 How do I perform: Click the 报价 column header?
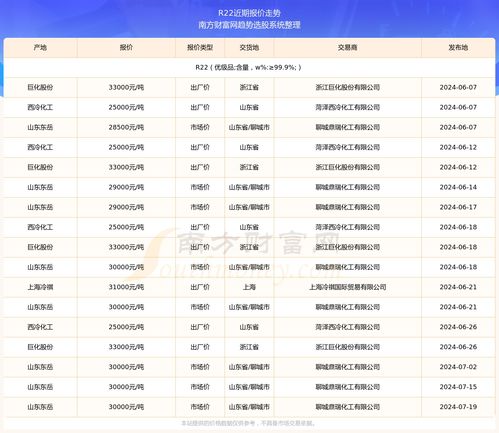coord(126,48)
